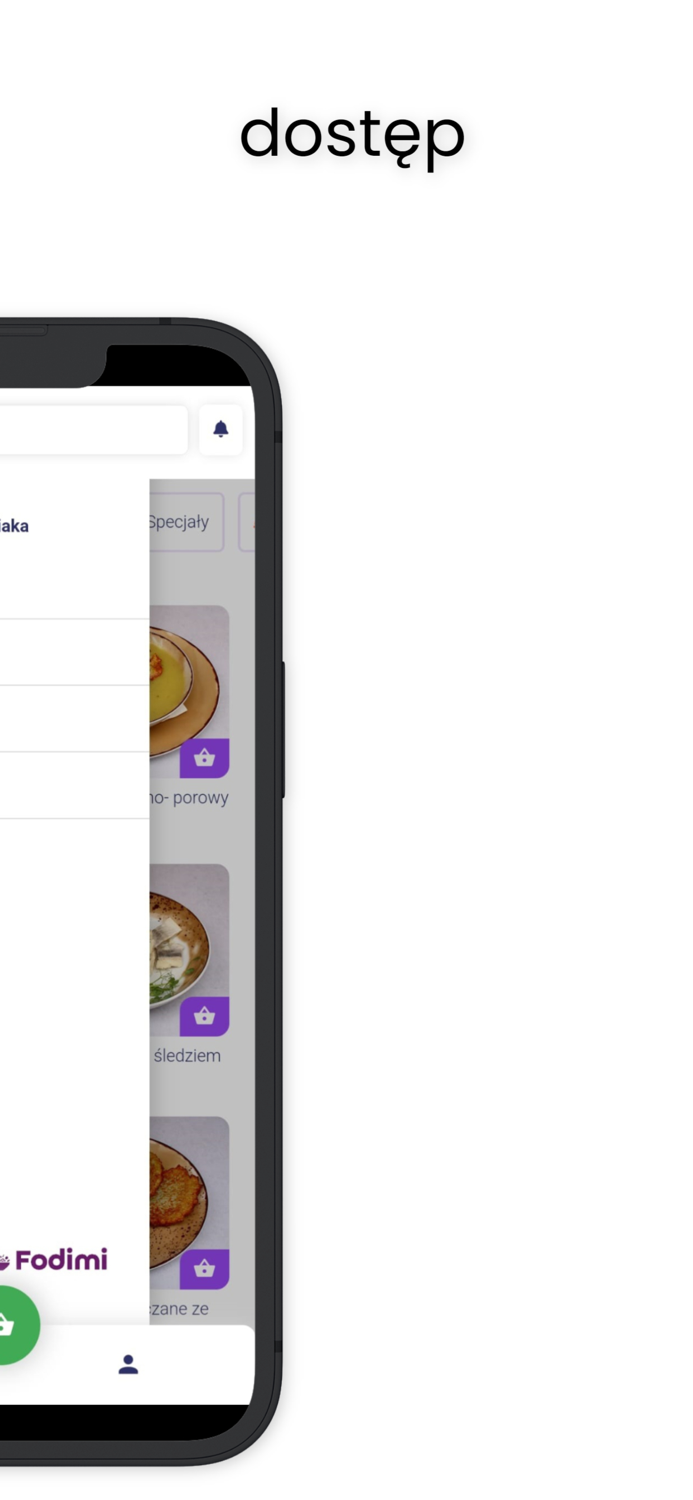This screenshot has width=693, height=1500.
Task: Tap the user name in the drawer header
Action: 14,526
